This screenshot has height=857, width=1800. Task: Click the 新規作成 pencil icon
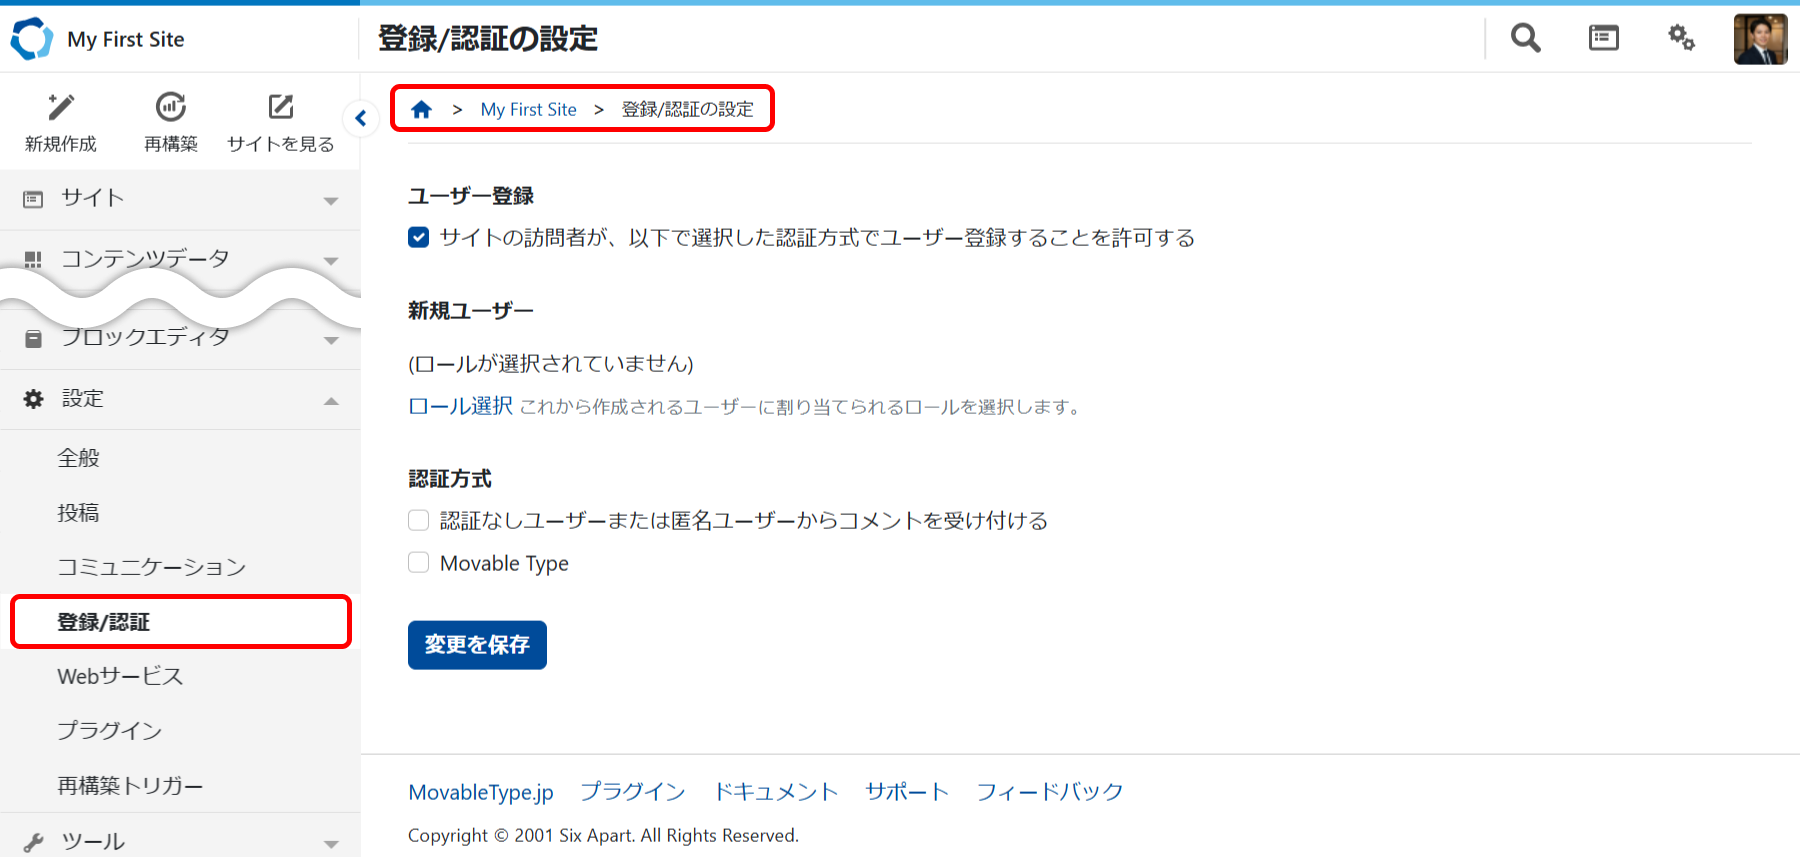pos(61,107)
